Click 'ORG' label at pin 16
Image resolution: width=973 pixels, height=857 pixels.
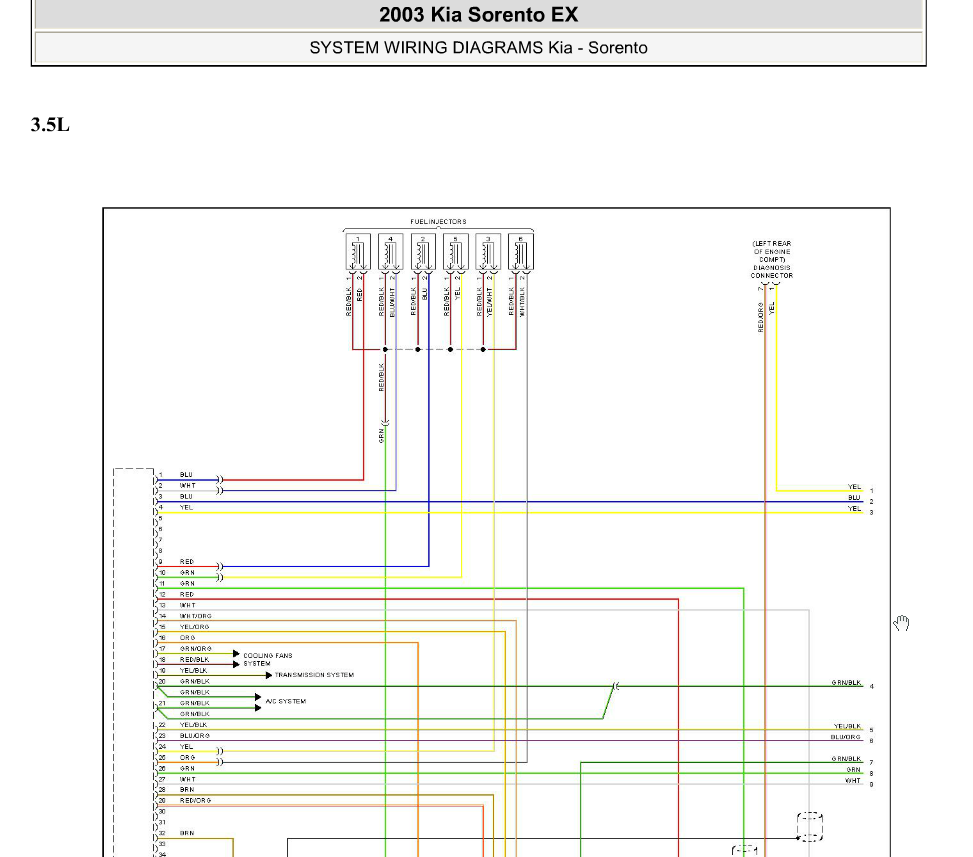187,638
